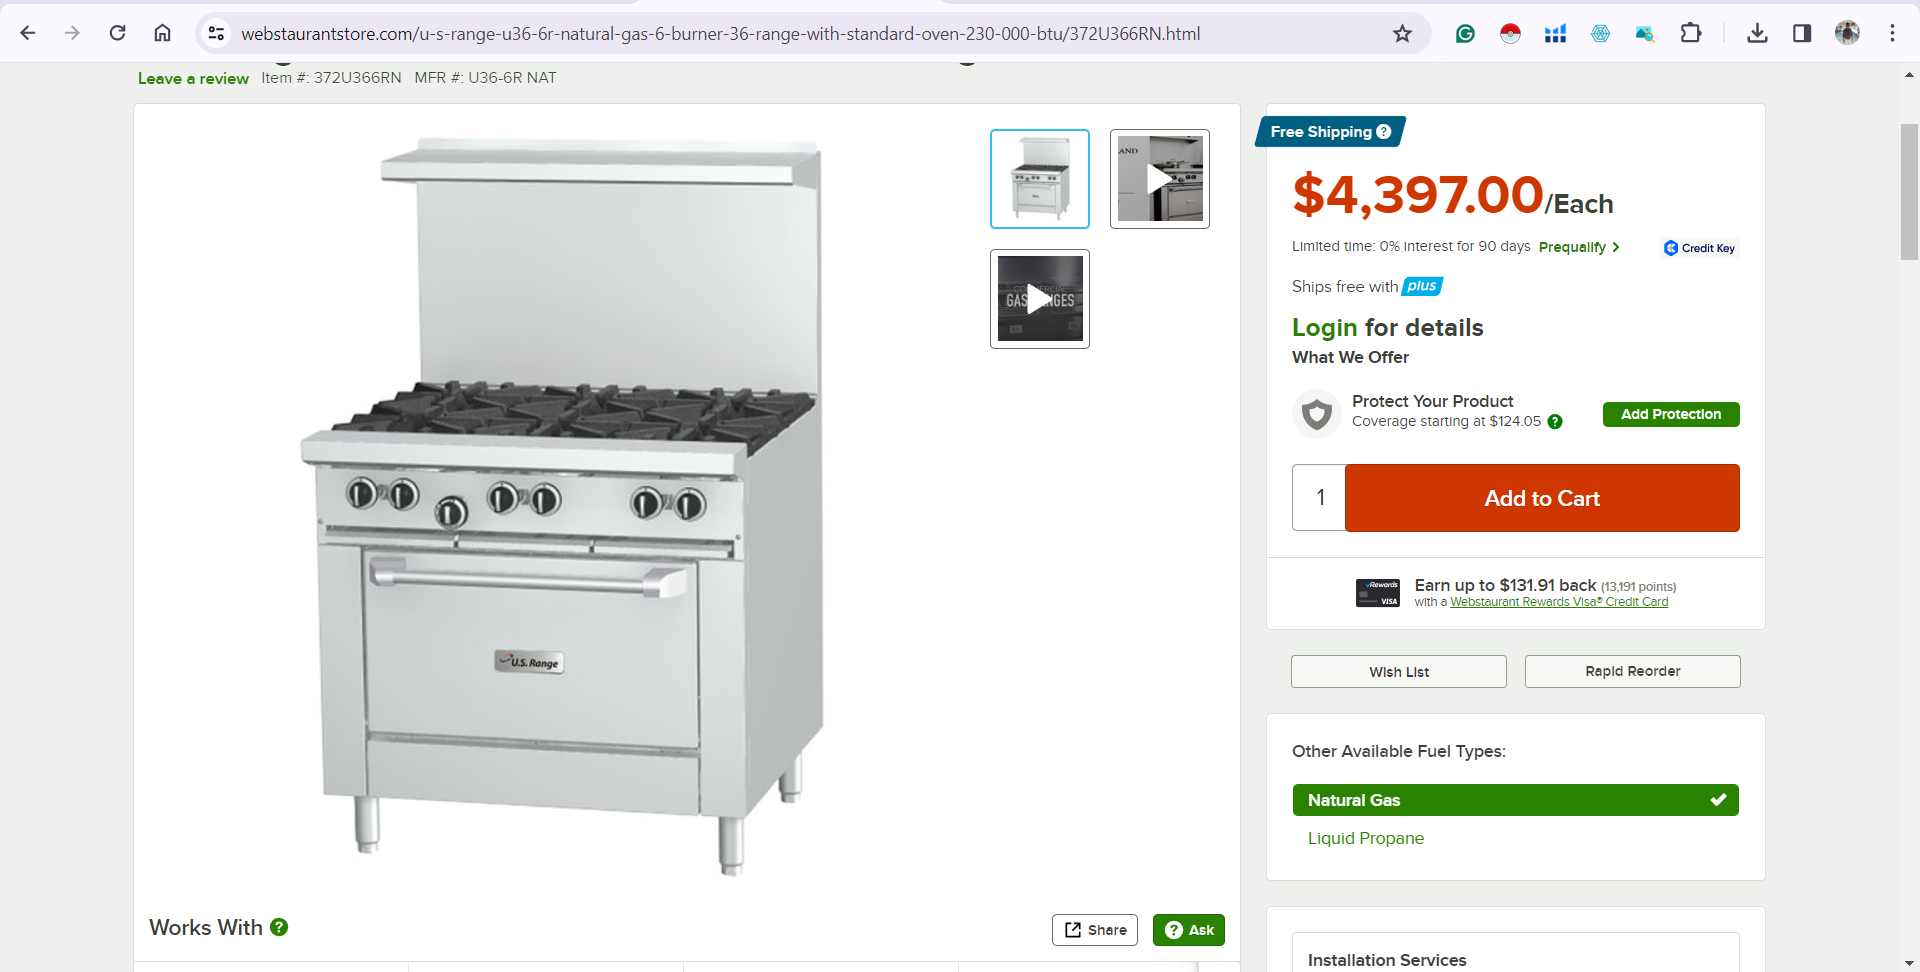This screenshot has width=1920, height=972.
Task: Click the Add to Cart button
Action: 1542,498
